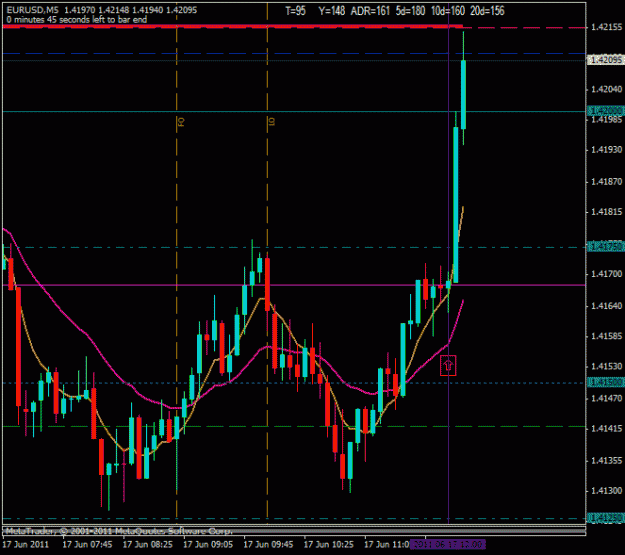625x555 pixels.
Task: Click the teal 1.41750 level price tag
Action: coord(606,247)
